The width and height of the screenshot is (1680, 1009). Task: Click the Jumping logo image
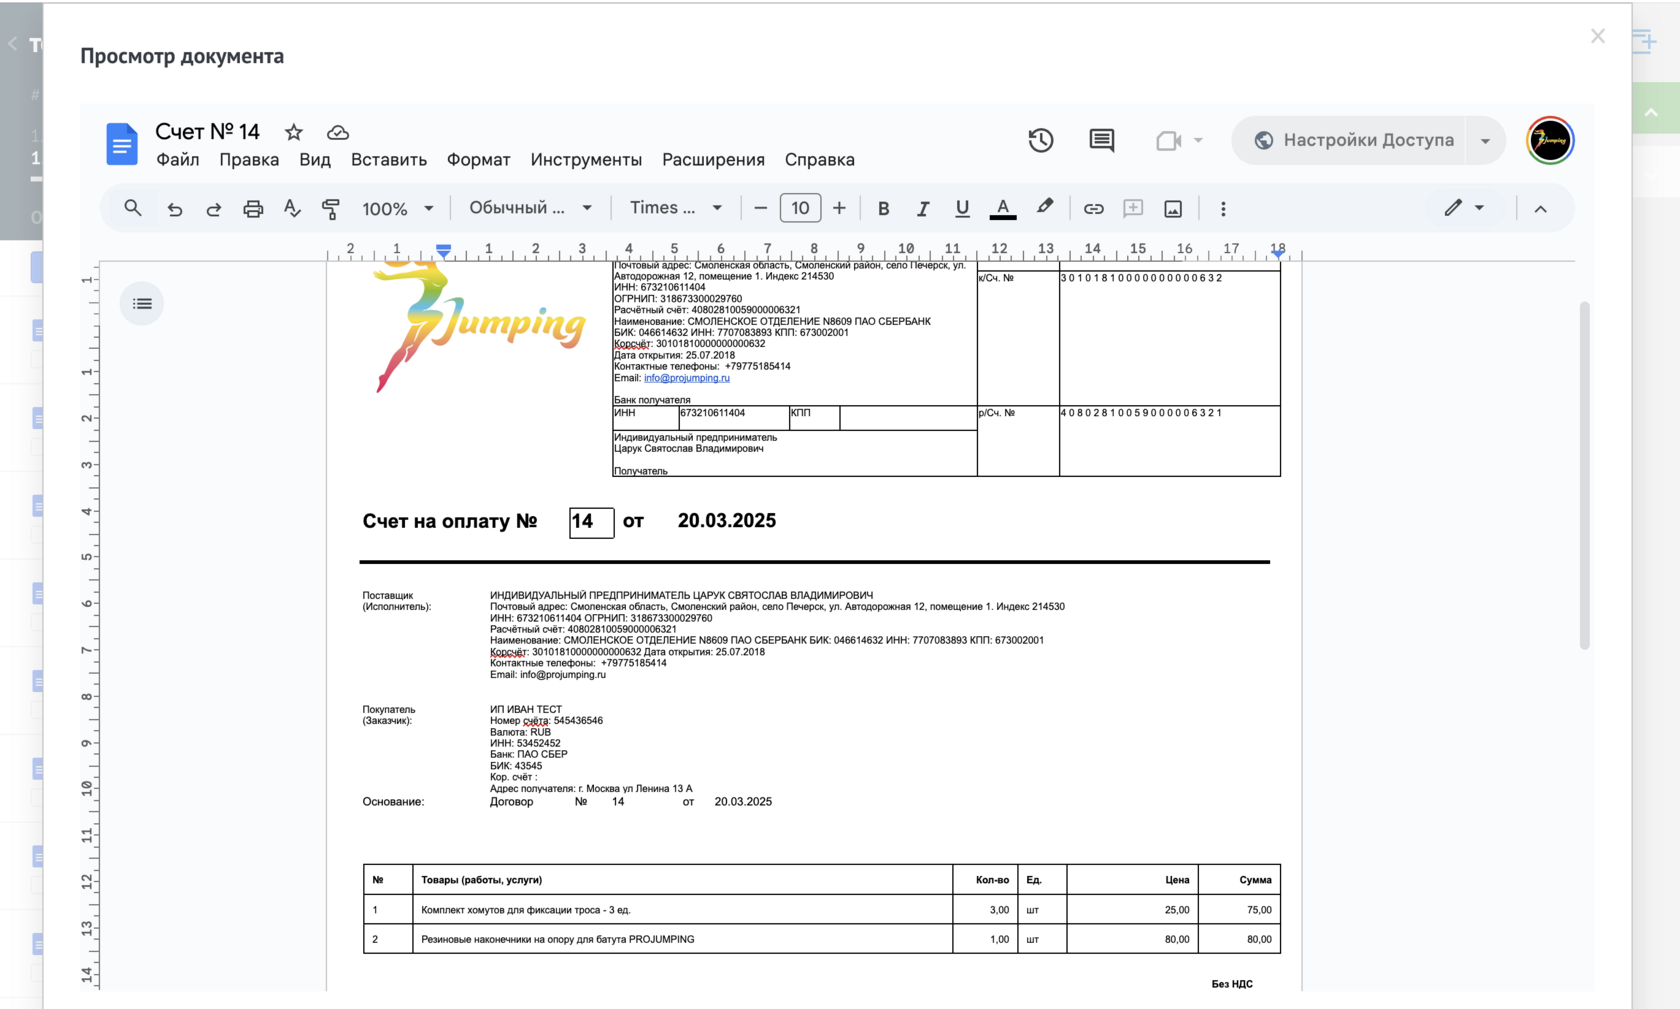(479, 327)
